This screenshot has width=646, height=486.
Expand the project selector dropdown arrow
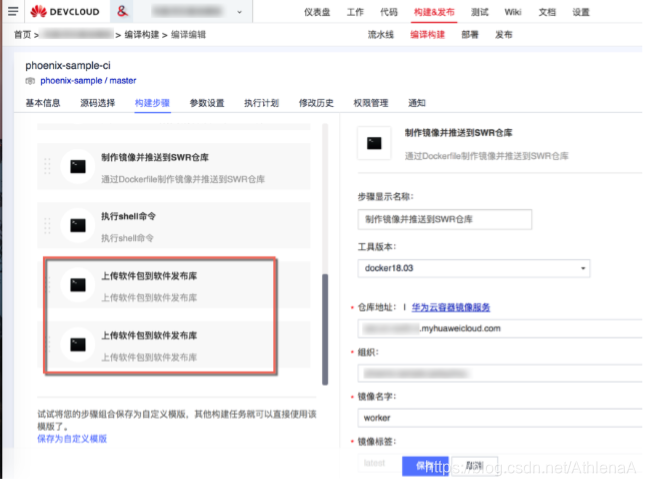click(239, 12)
